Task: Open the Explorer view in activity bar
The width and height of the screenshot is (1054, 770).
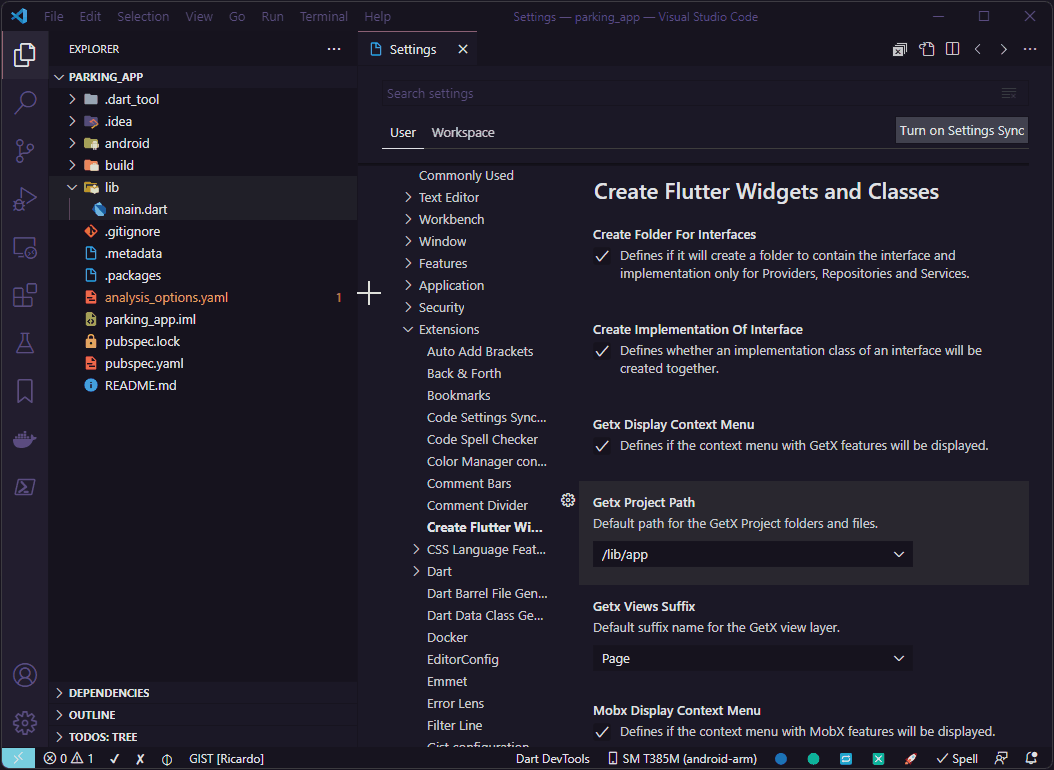Action: (x=25, y=54)
